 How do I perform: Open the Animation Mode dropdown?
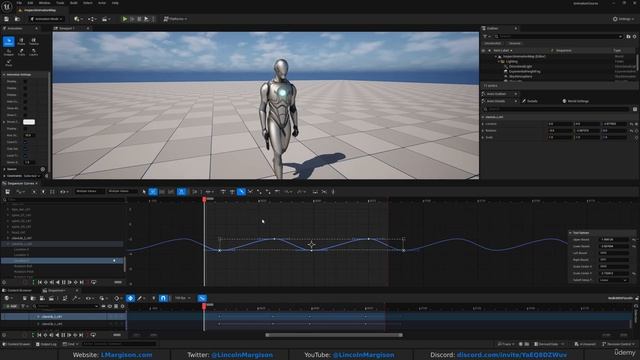(x=46, y=19)
